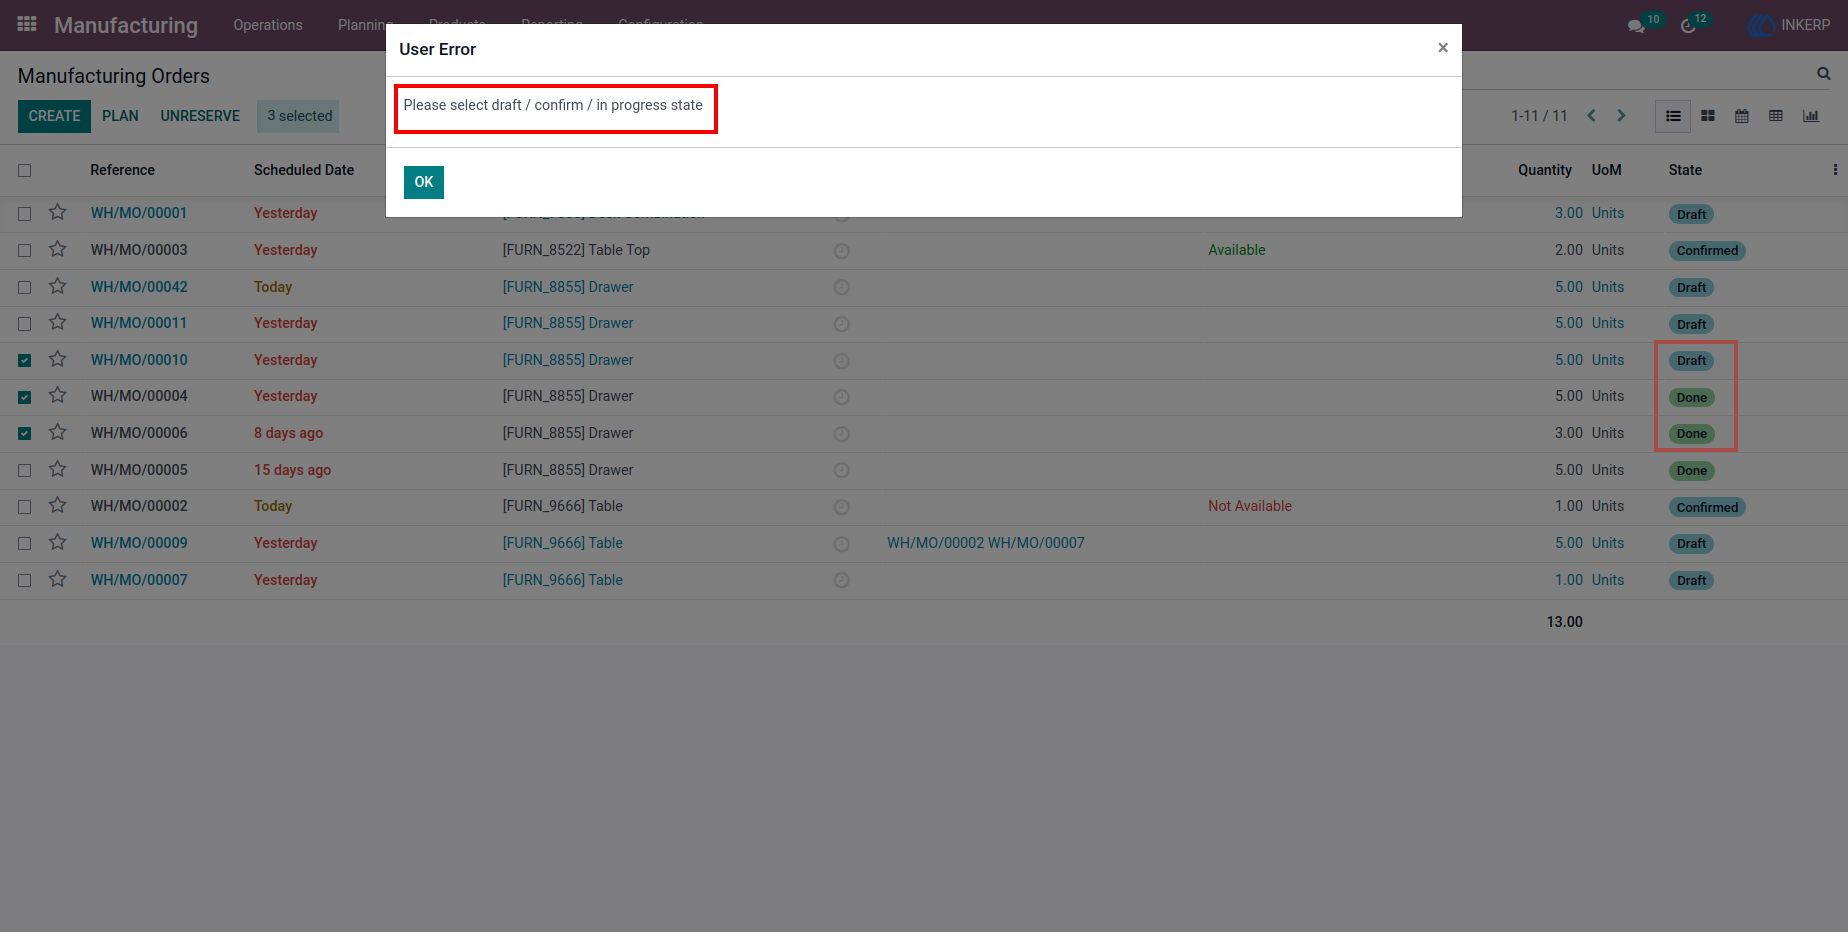The image size is (1848, 932).
Task: Sort by Reference column header
Action: click(122, 170)
